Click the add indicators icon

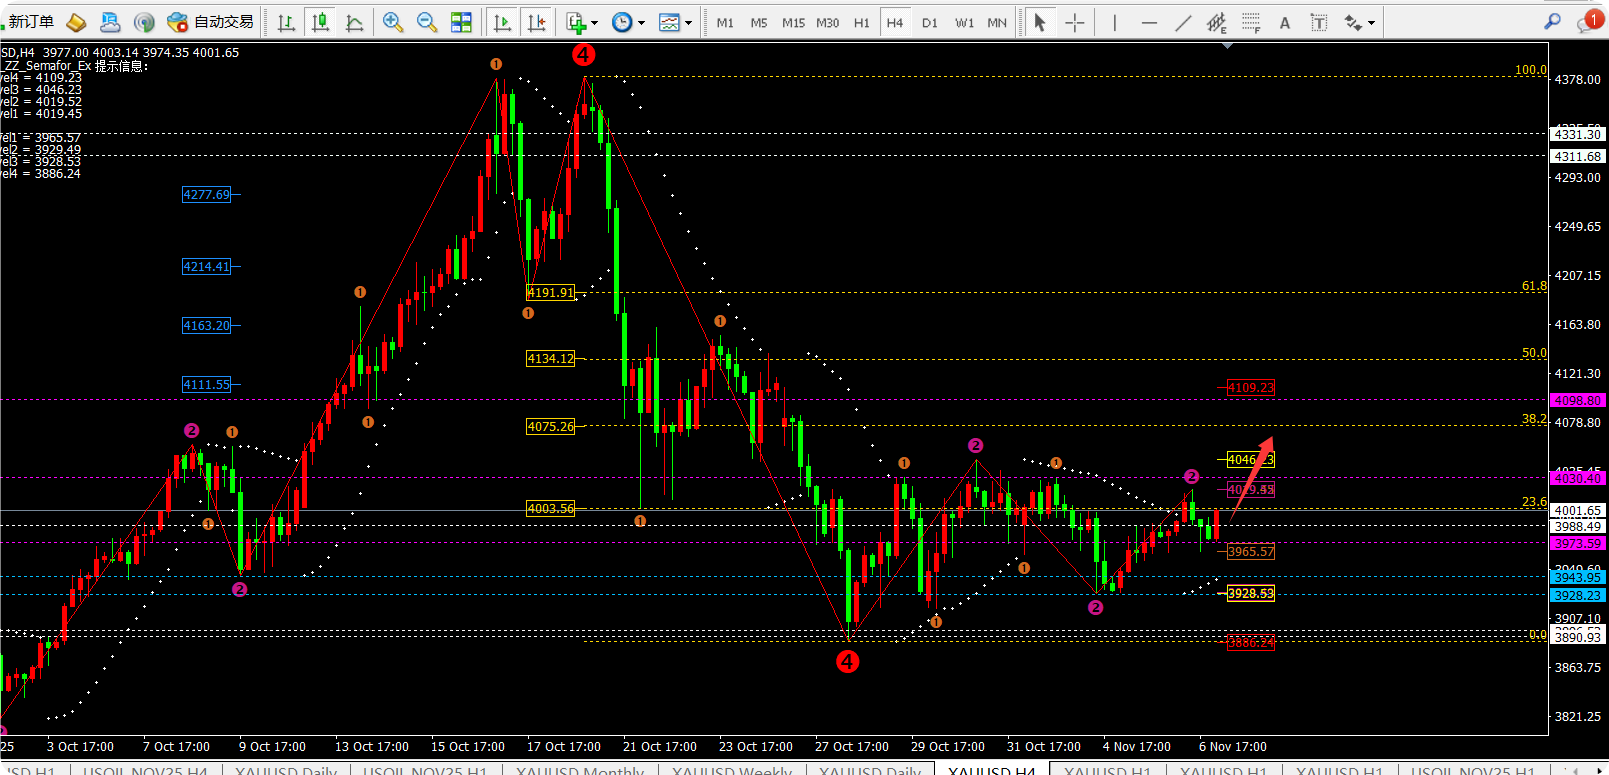pos(576,22)
